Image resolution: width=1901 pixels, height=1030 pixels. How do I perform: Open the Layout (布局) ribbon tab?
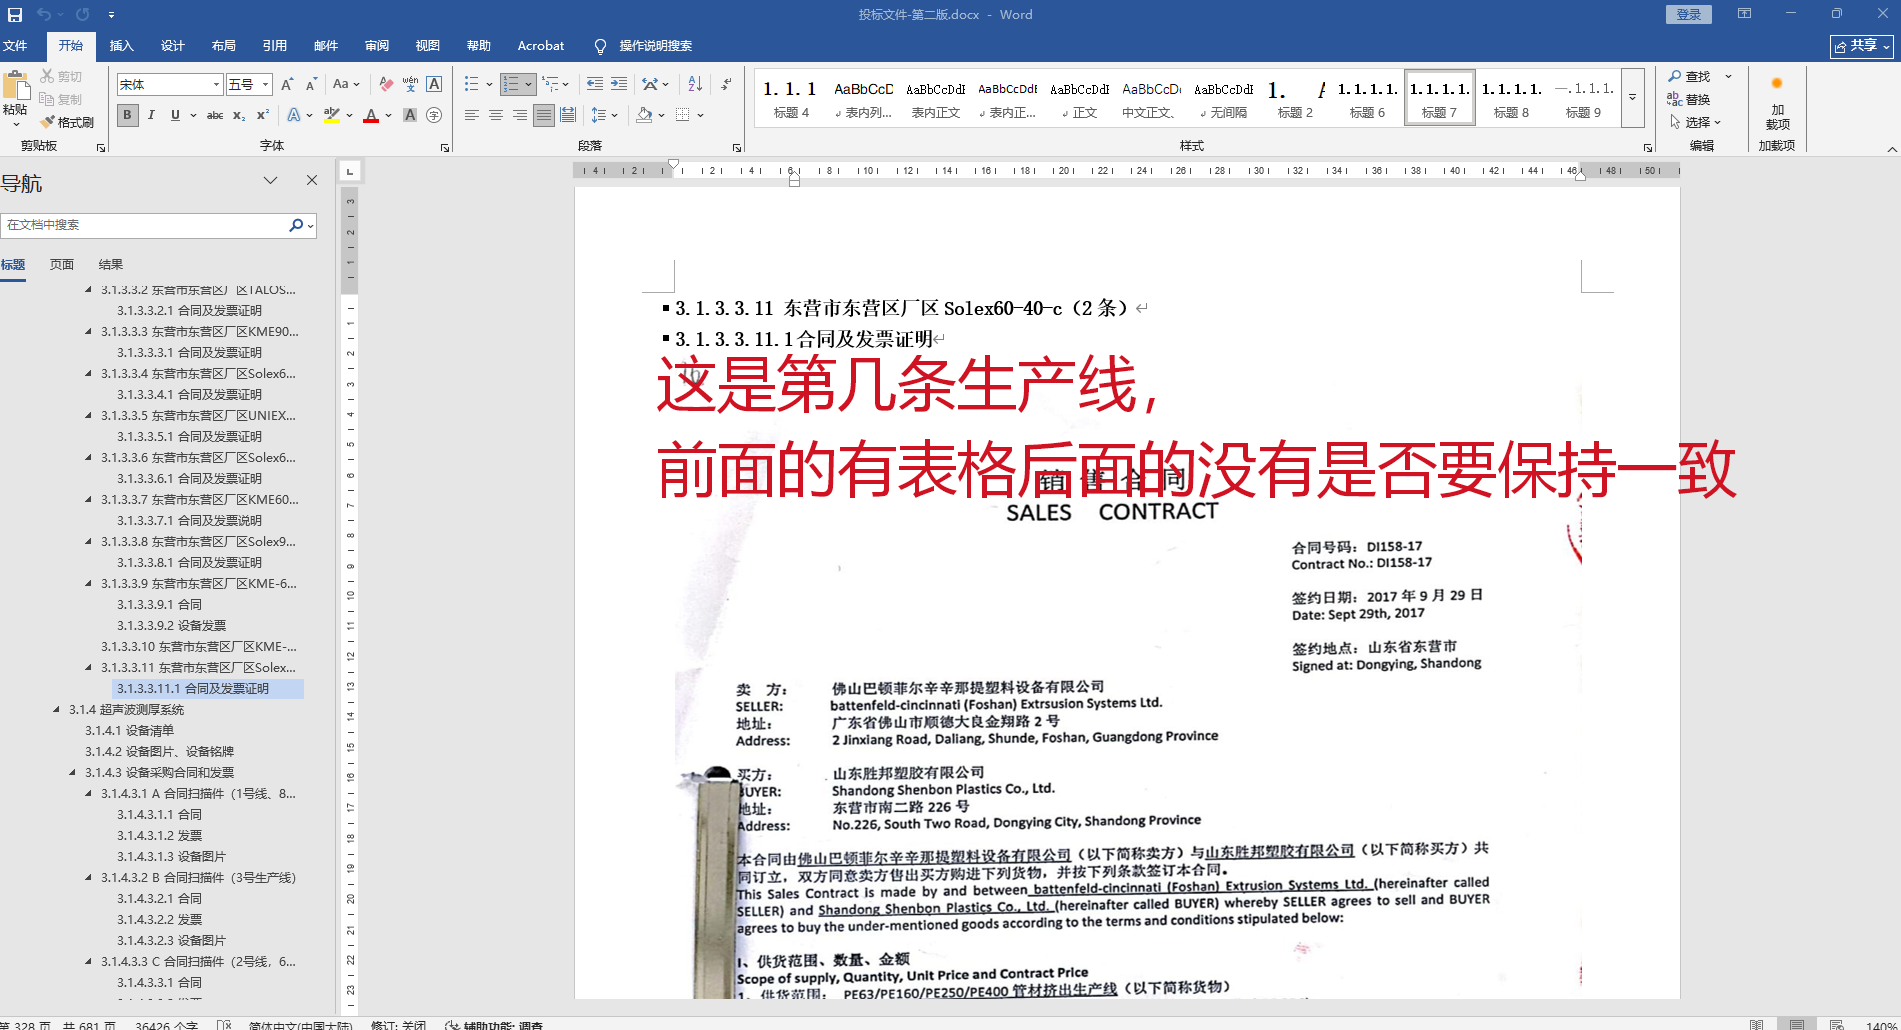[223, 46]
